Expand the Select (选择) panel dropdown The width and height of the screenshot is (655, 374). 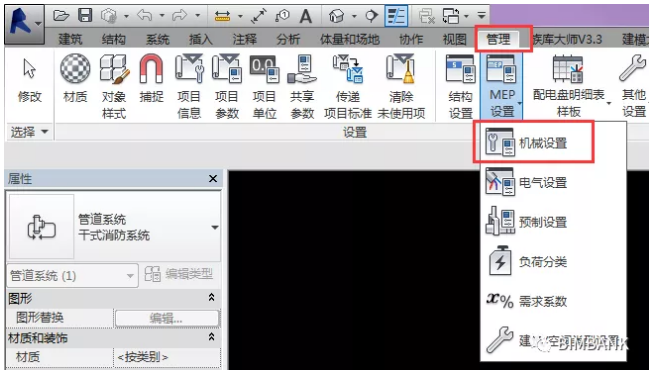(x=29, y=132)
